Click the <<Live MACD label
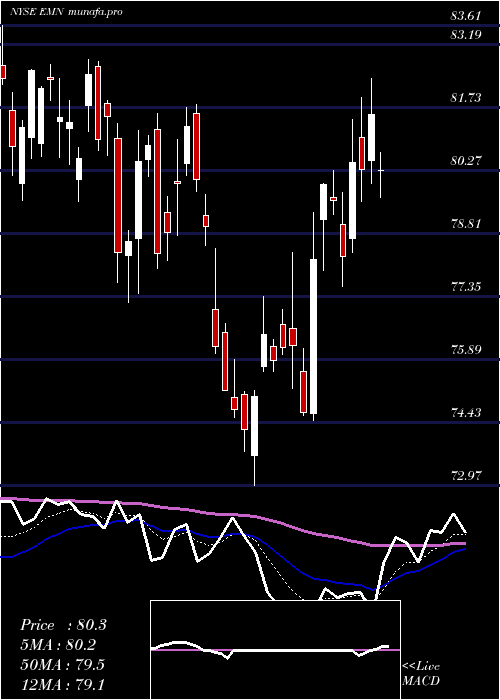This screenshot has height=700, width=500. coord(421,674)
